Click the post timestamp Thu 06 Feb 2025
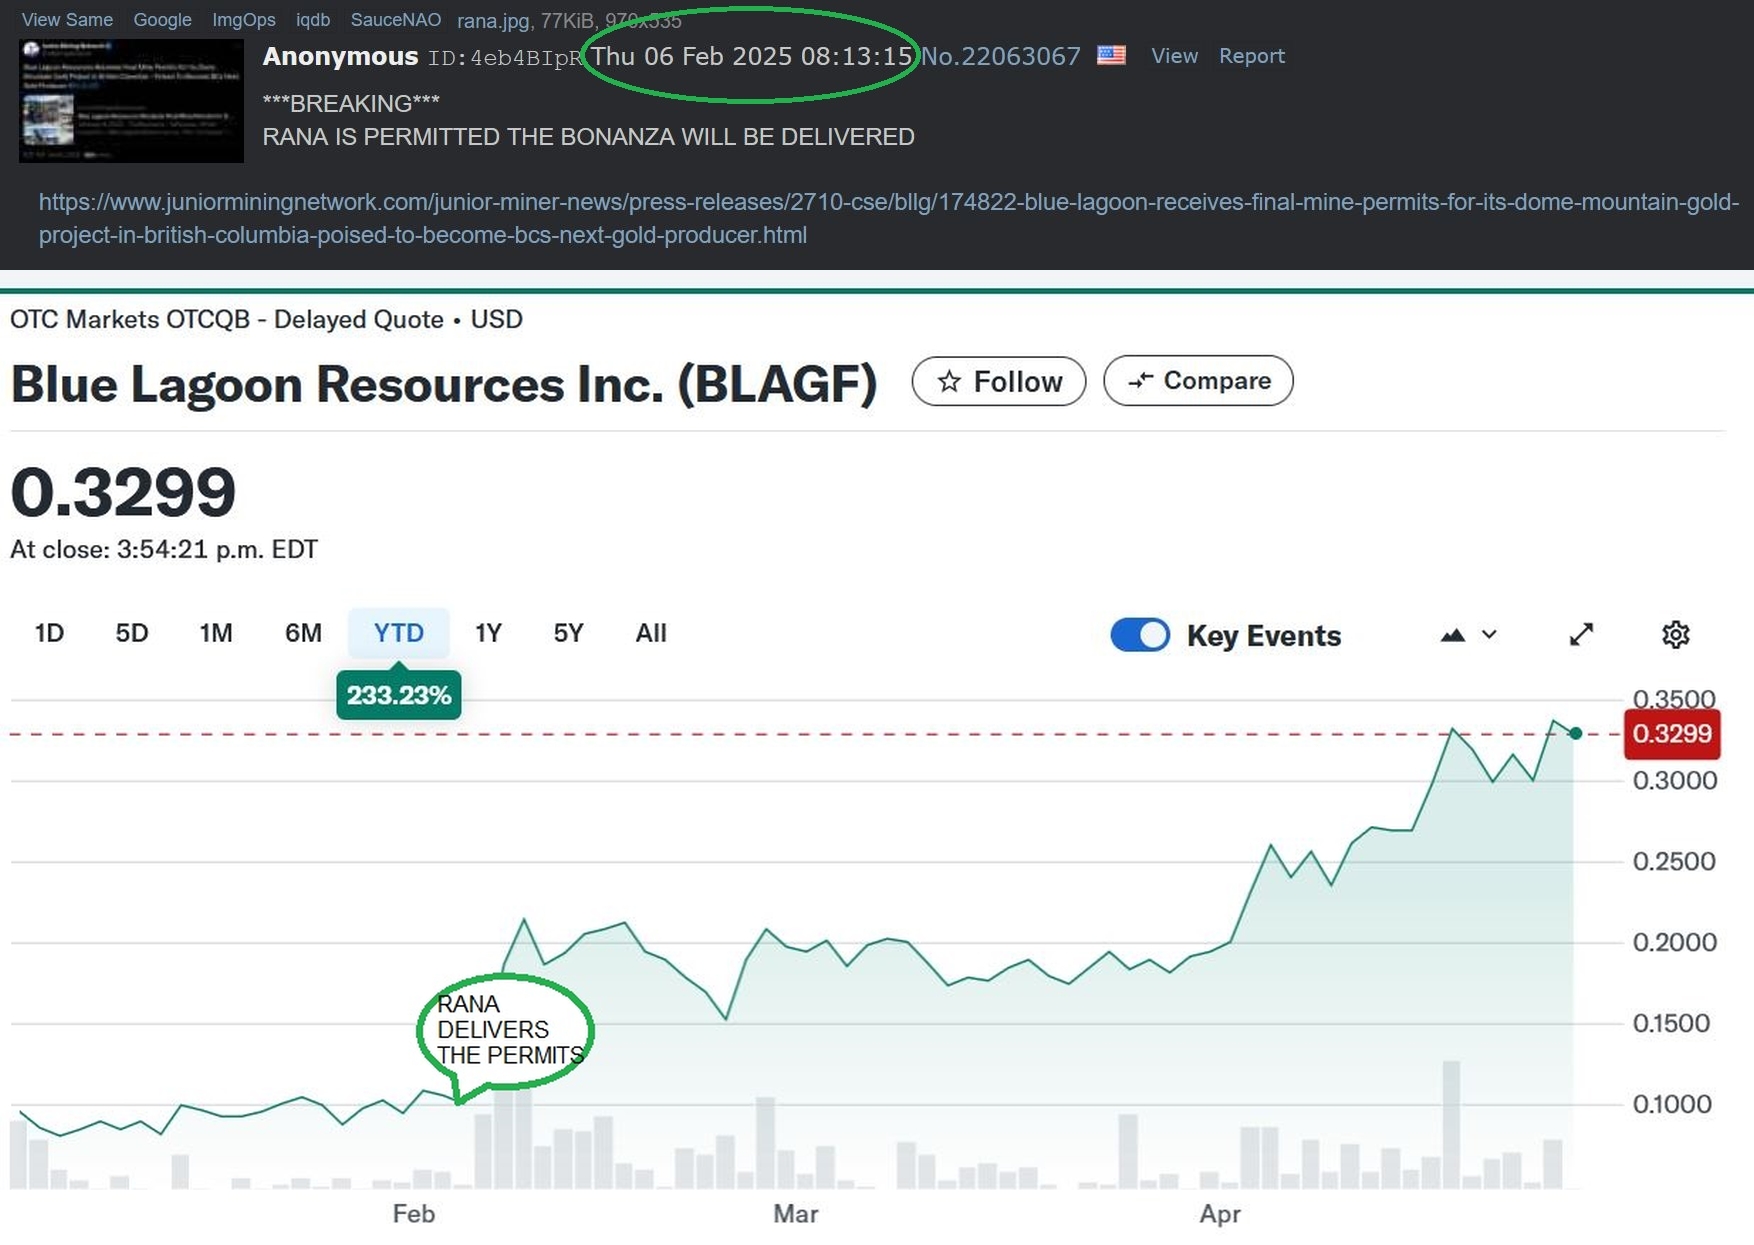 [752, 56]
